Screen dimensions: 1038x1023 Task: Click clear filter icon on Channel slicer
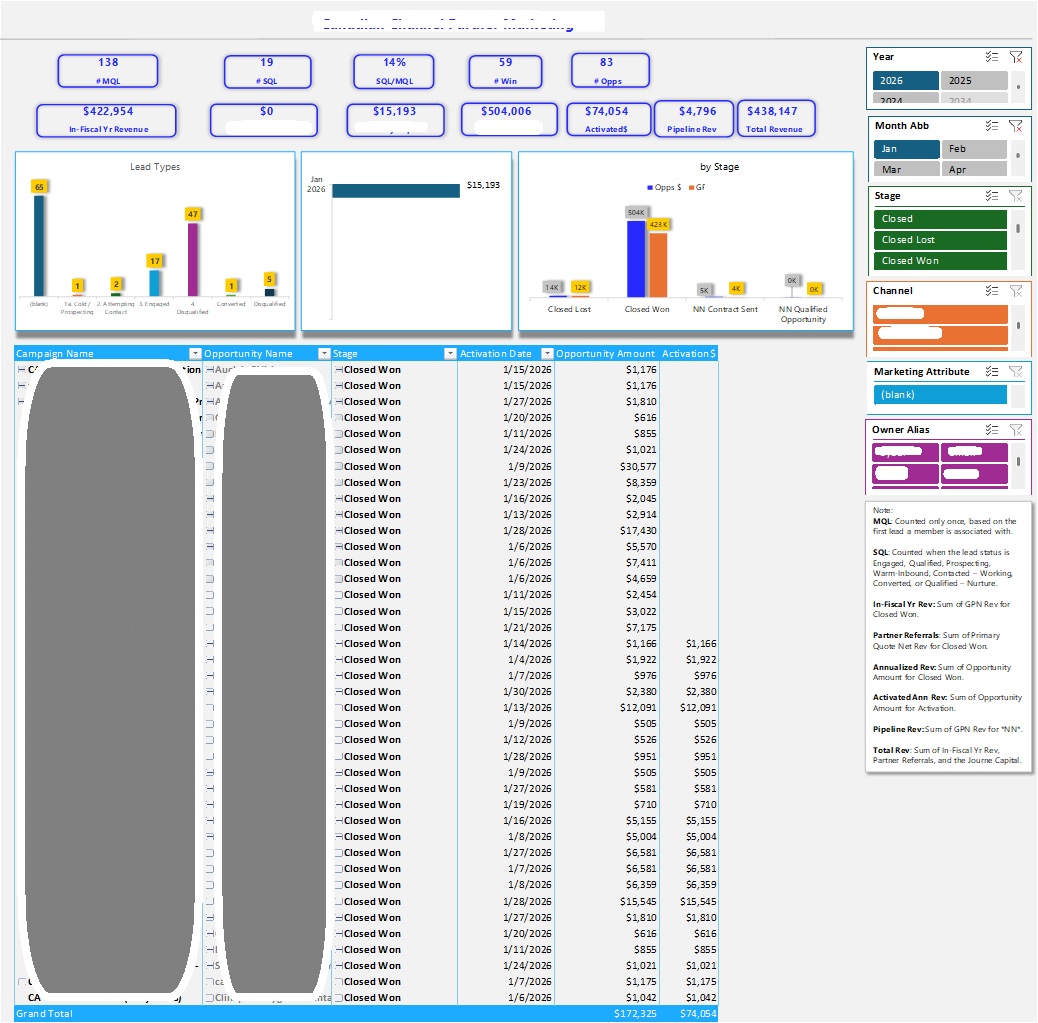coord(1015,291)
